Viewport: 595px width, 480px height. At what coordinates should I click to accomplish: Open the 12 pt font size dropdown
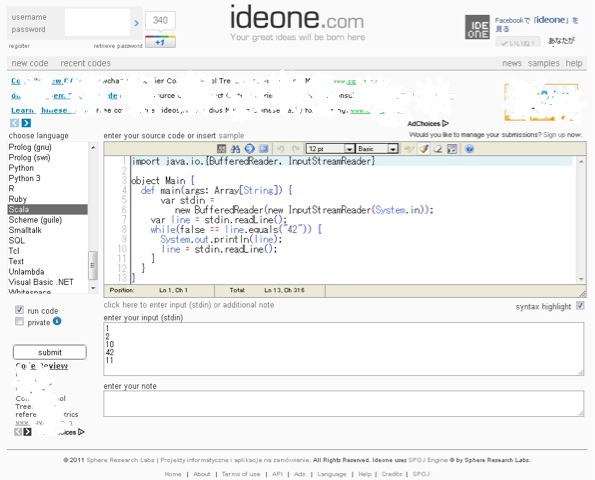tap(331, 149)
